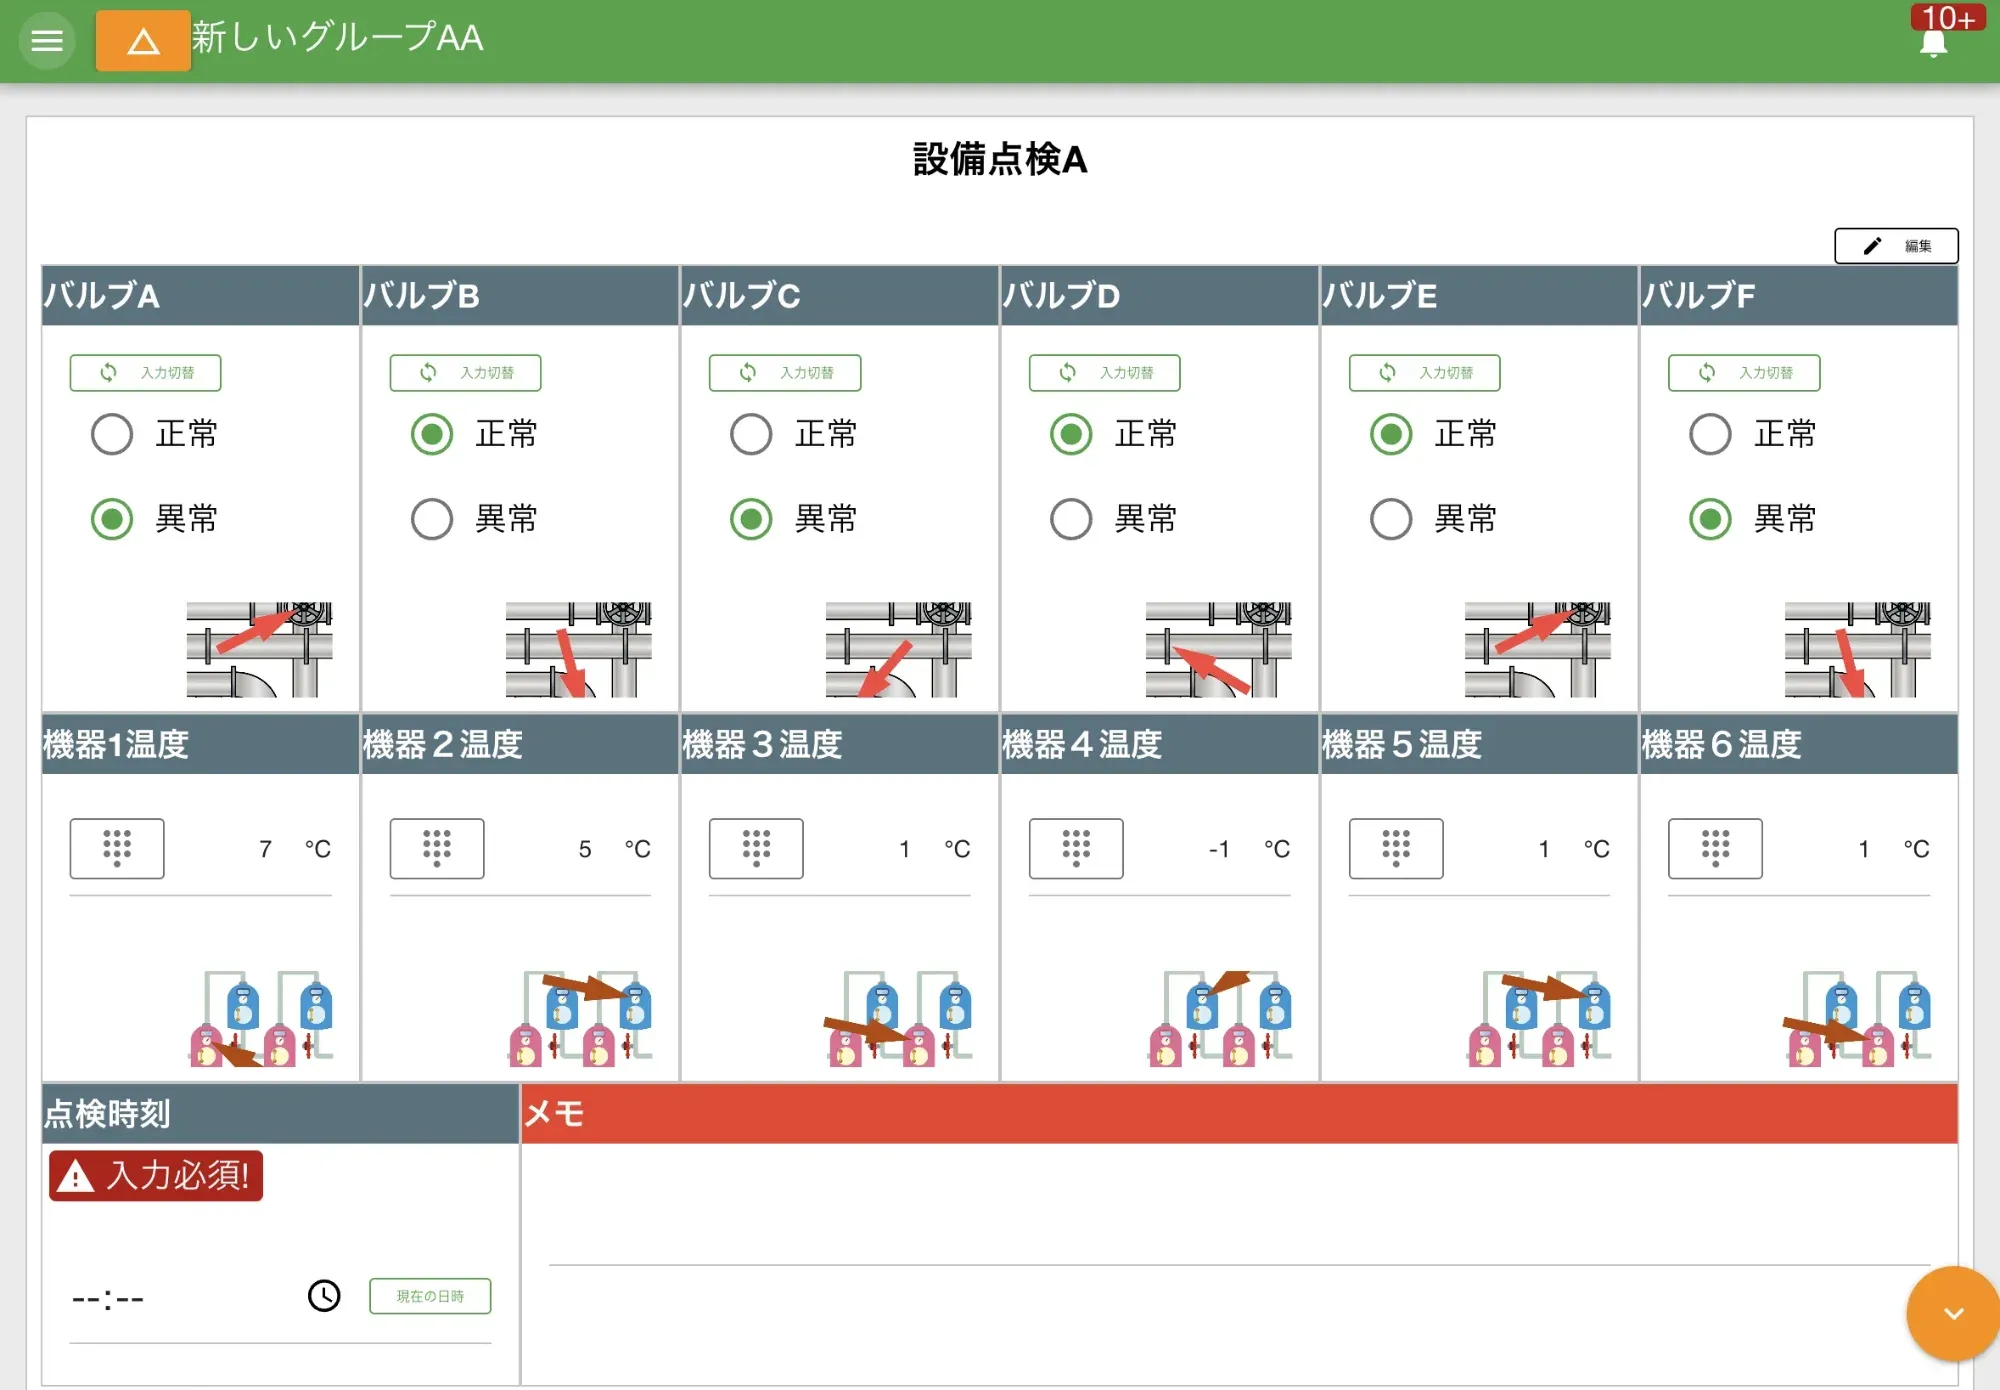Open the hamburger menu
This screenshot has height=1390, width=2000.
coord(47,41)
